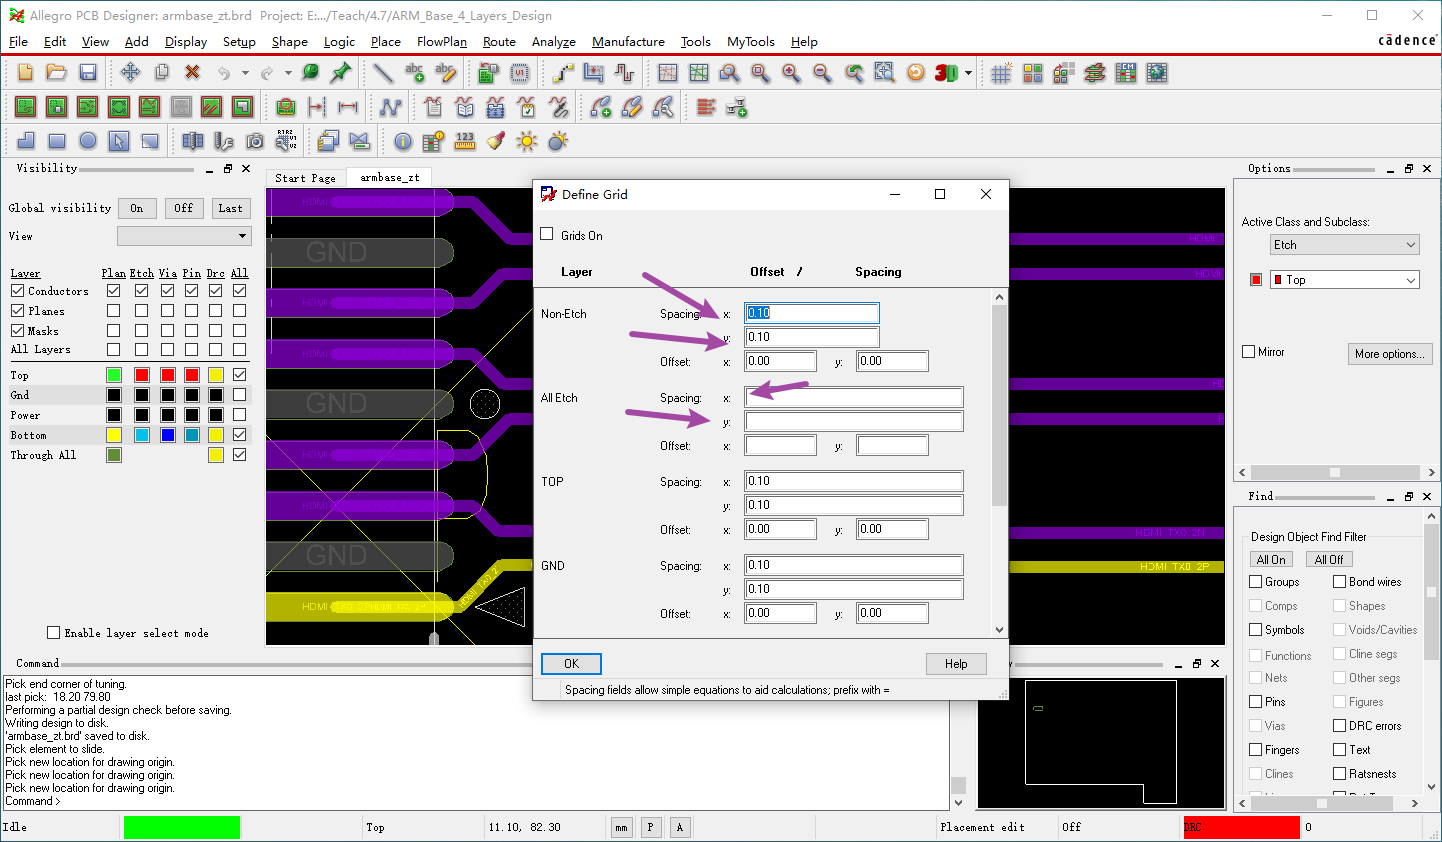Open the Undo history dropdown arrow

[x=245, y=72]
